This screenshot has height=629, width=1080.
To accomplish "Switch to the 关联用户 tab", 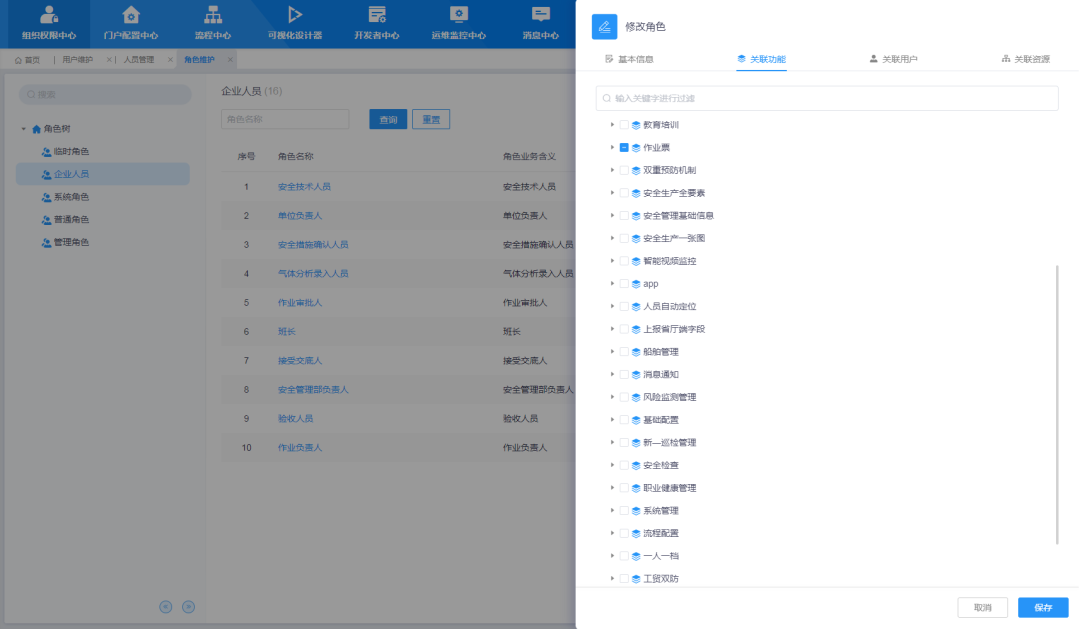I will click(892, 59).
